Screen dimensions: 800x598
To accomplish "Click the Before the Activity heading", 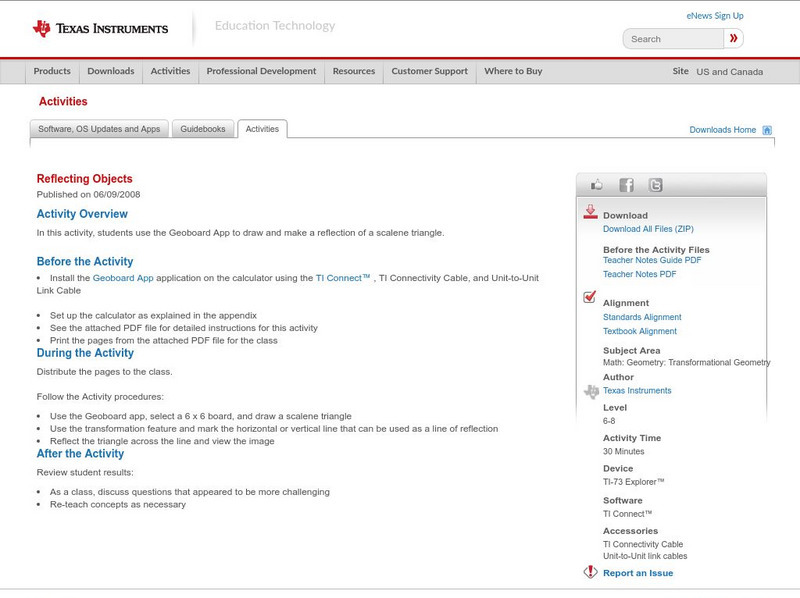I will (85, 261).
